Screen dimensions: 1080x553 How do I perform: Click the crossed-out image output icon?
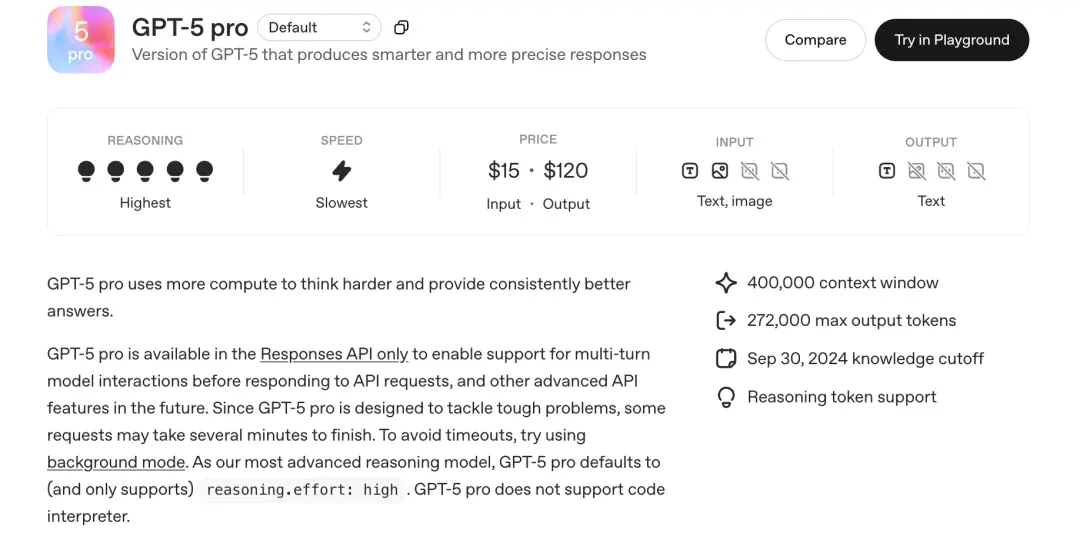pos(917,171)
